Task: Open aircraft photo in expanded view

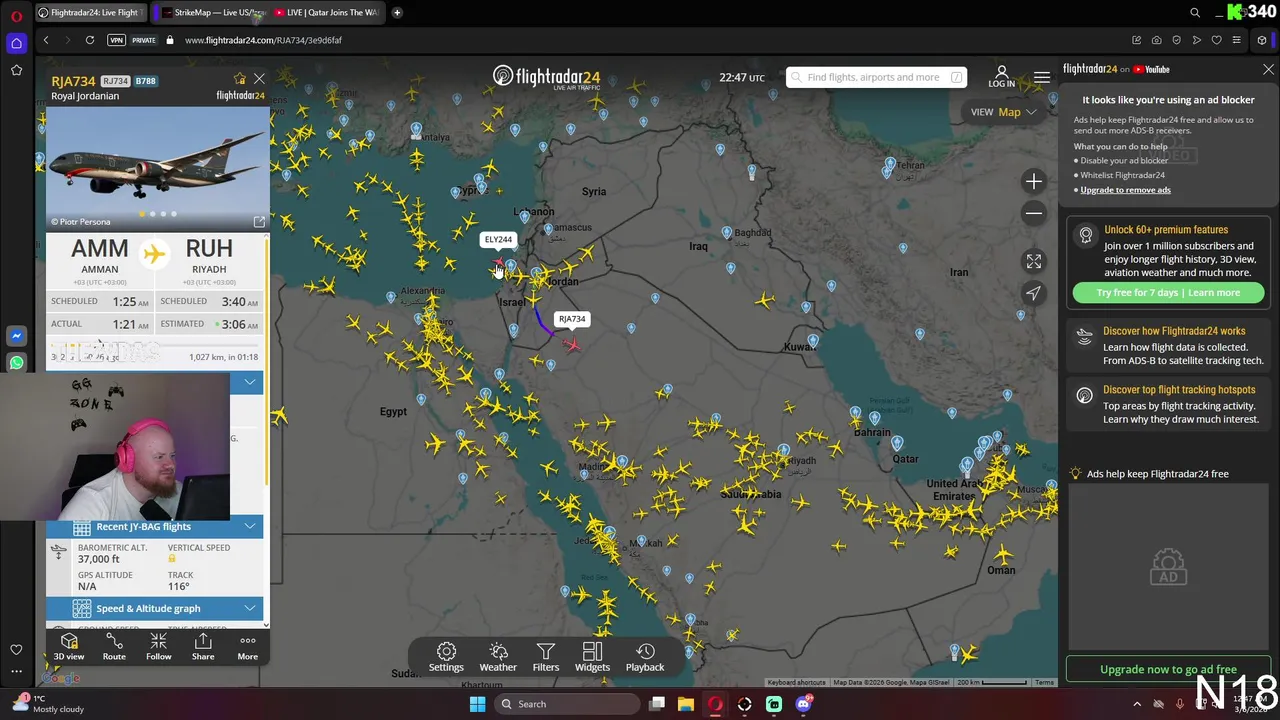Action: (259, 222)
